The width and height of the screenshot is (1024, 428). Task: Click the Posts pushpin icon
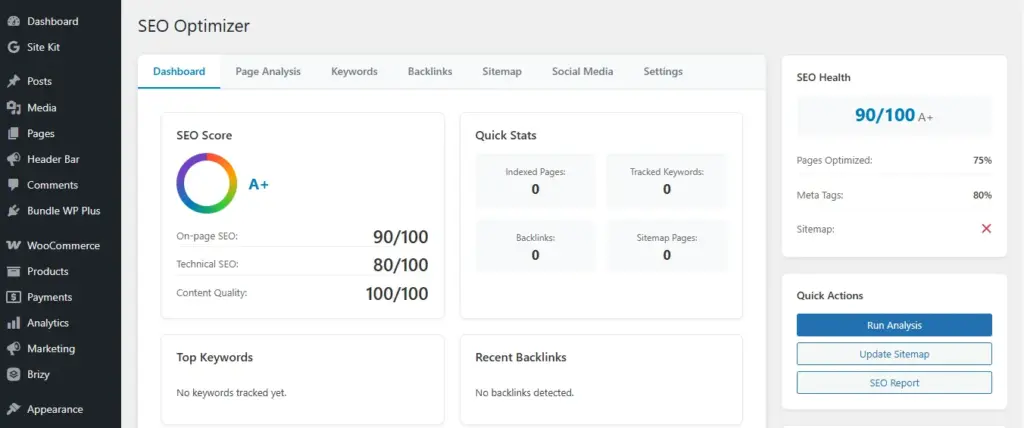coord(13,82)
